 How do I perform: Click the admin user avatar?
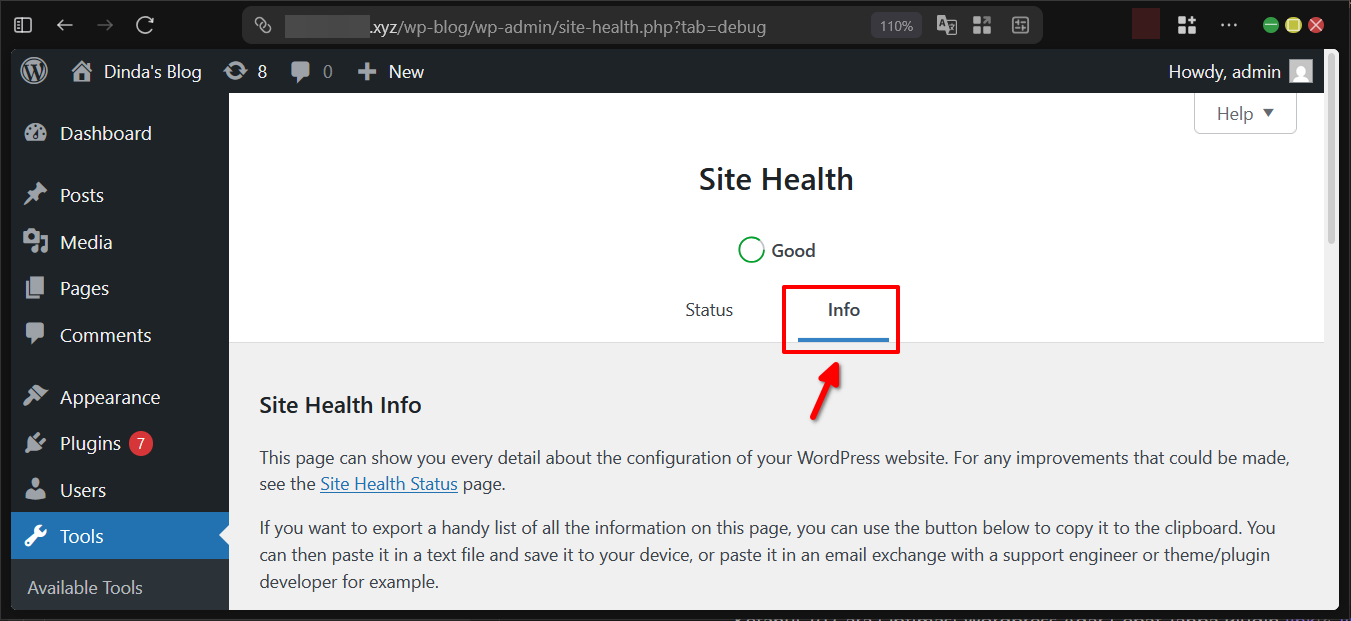[x=1299, y=70]
